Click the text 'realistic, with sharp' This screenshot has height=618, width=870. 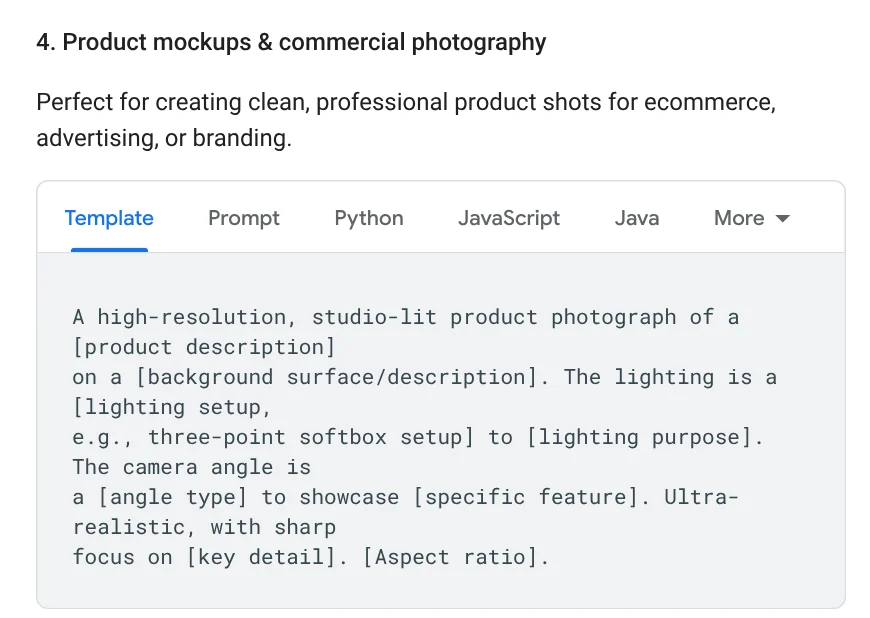204,527
